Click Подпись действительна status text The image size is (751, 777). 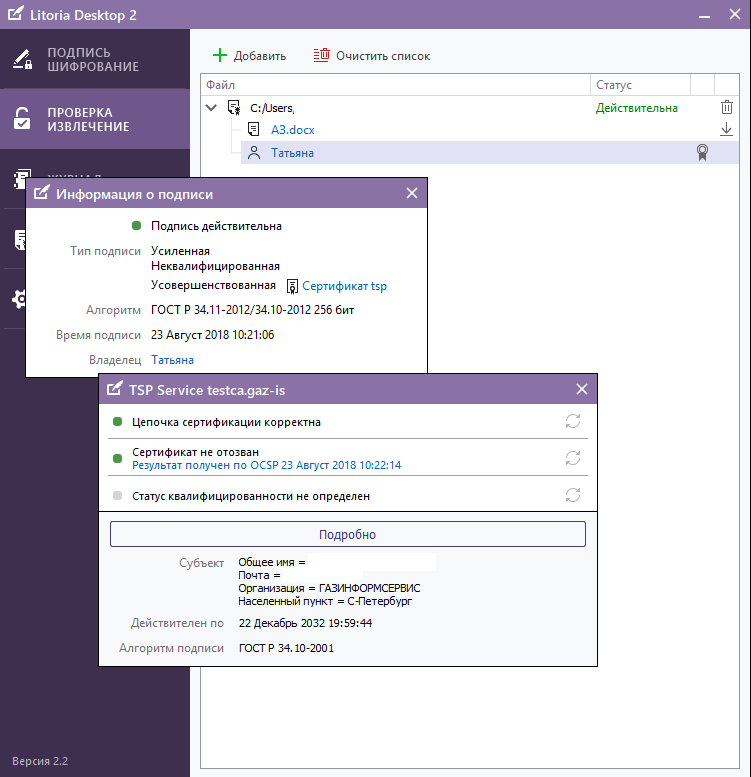coord(216,226)
